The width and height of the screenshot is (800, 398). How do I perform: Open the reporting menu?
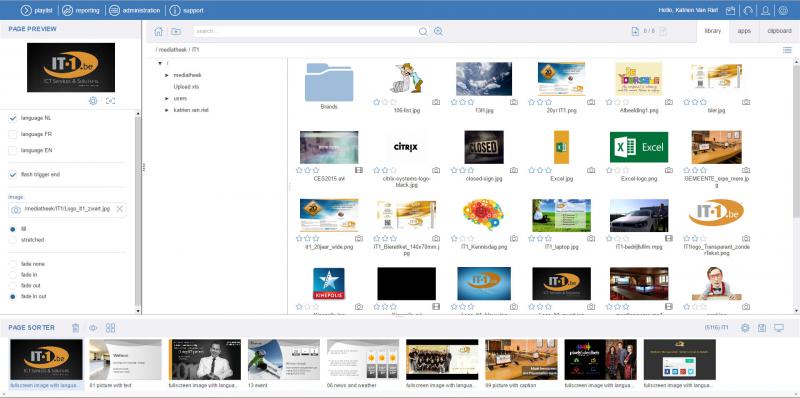click(x=80, y=10)
